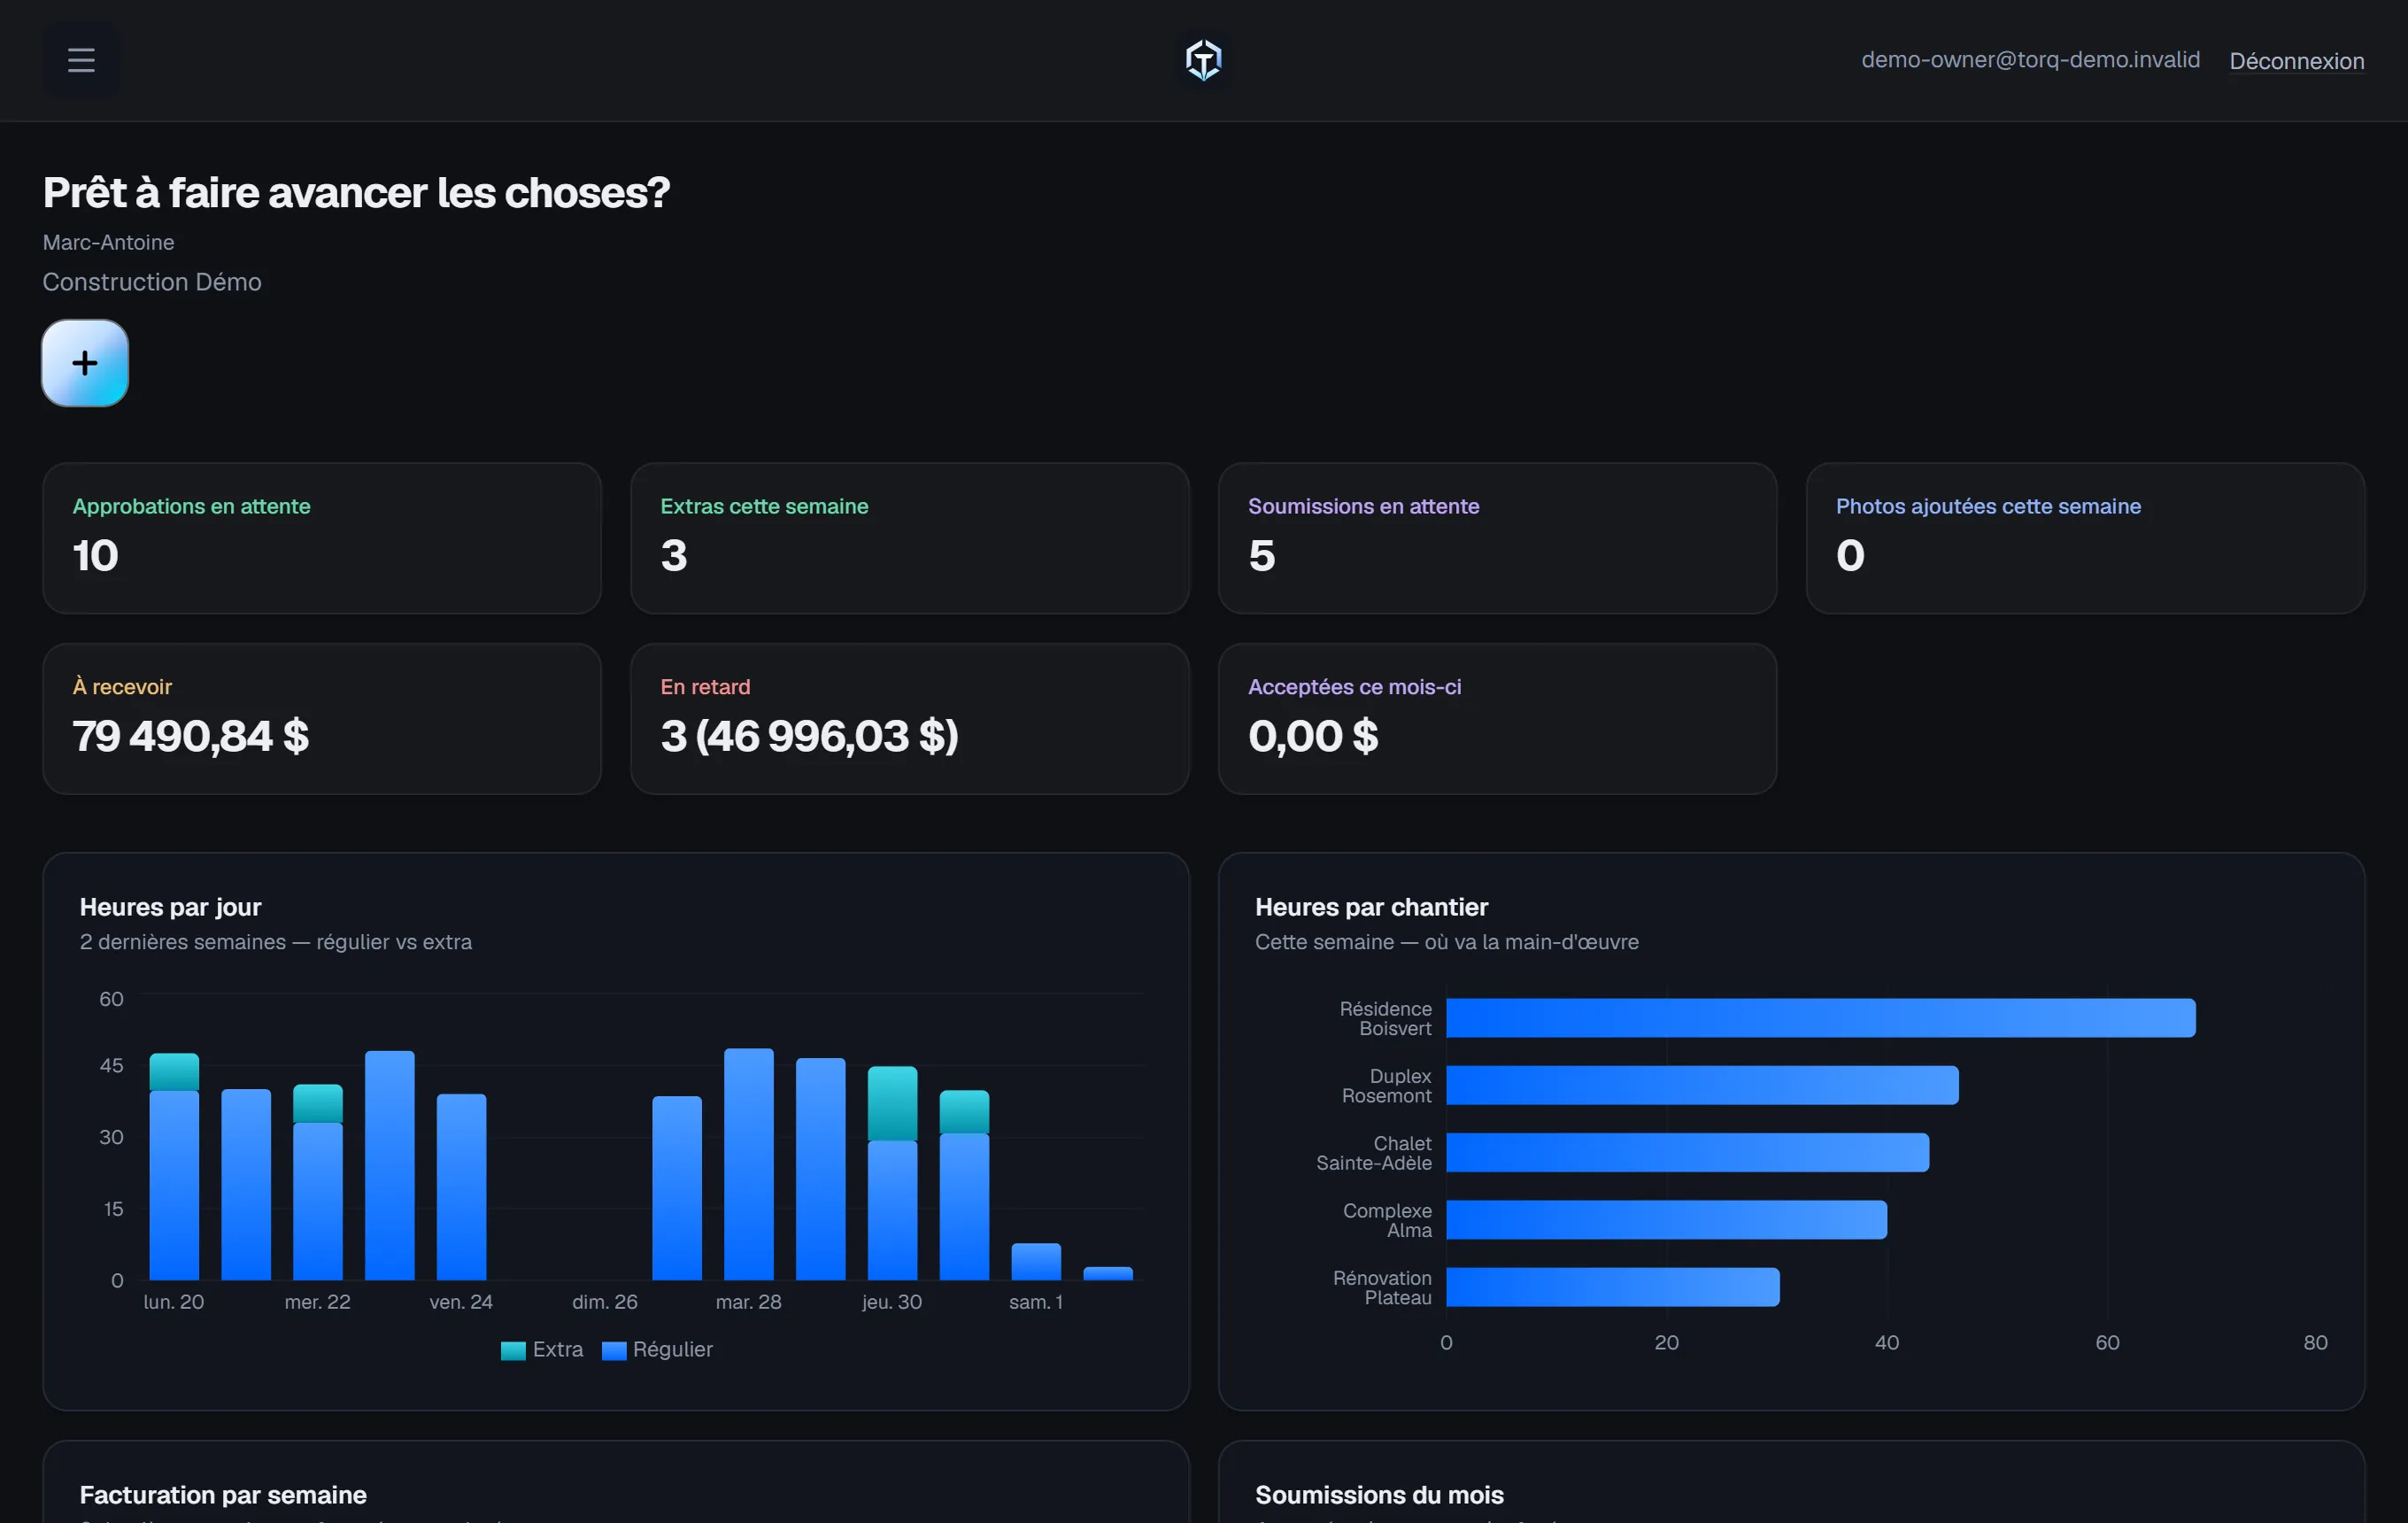Select the Rénovation Plateau hours bar

(x=1612, y=1287)
